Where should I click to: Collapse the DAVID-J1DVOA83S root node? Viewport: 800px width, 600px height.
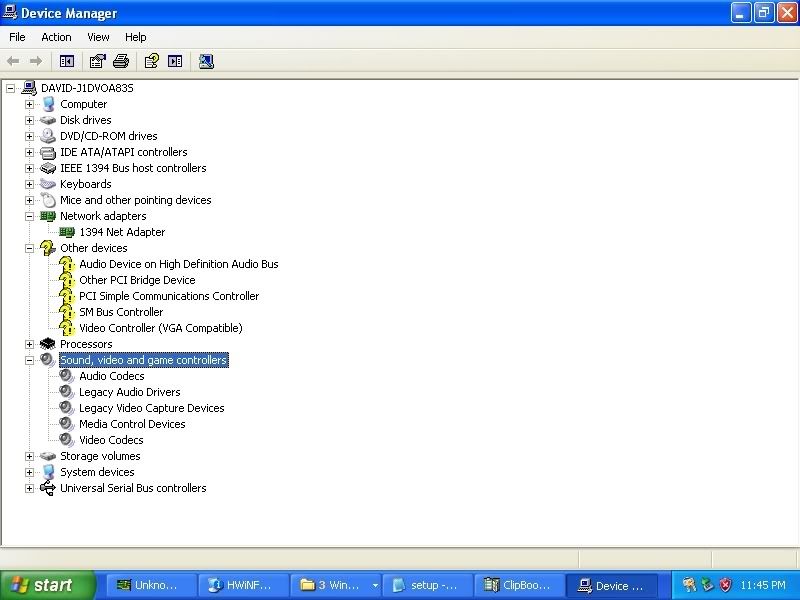pyautogui.click(x=11, y=88)
